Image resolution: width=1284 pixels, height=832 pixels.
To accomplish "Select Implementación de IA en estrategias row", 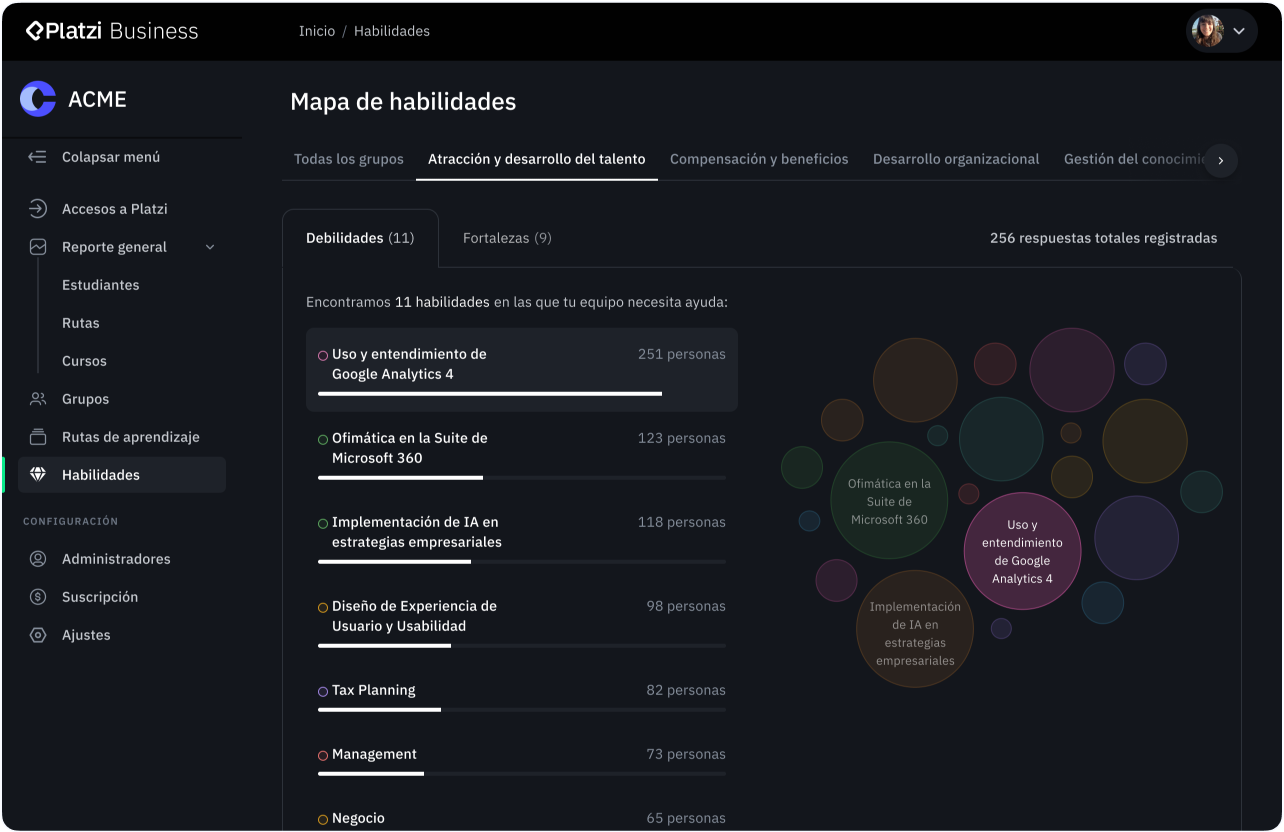I will point(522,538).
